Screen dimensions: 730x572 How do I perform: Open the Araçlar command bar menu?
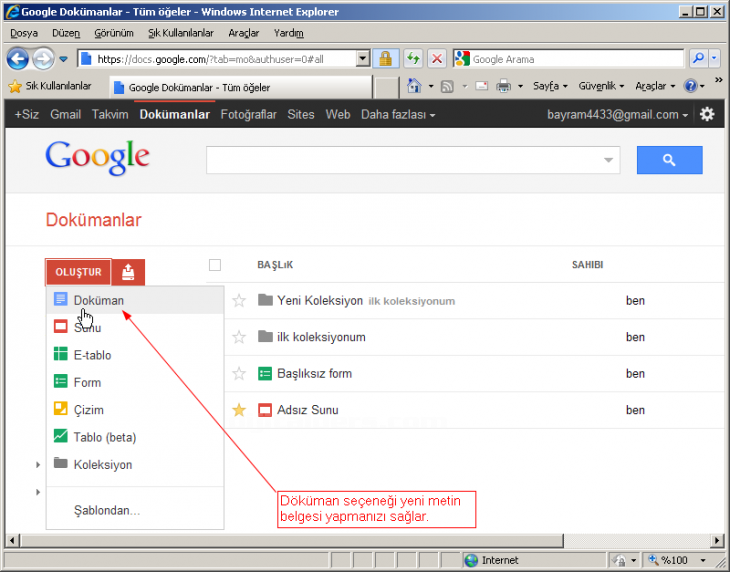click(x=655, y=86)
